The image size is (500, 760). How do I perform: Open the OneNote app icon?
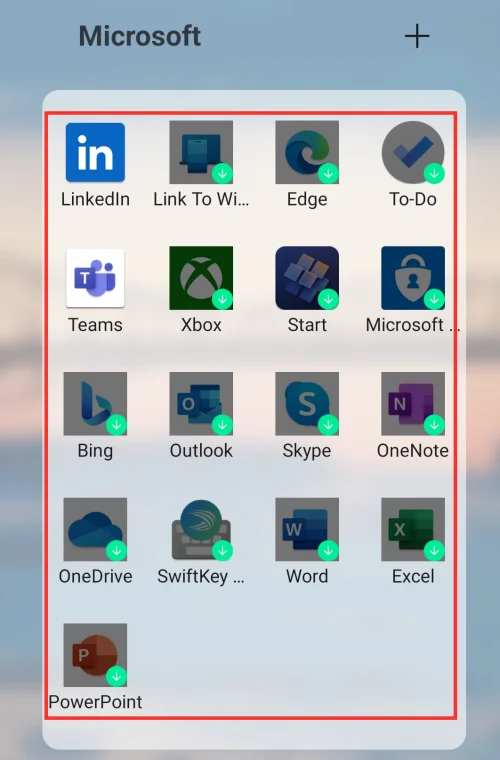point(413,403)
